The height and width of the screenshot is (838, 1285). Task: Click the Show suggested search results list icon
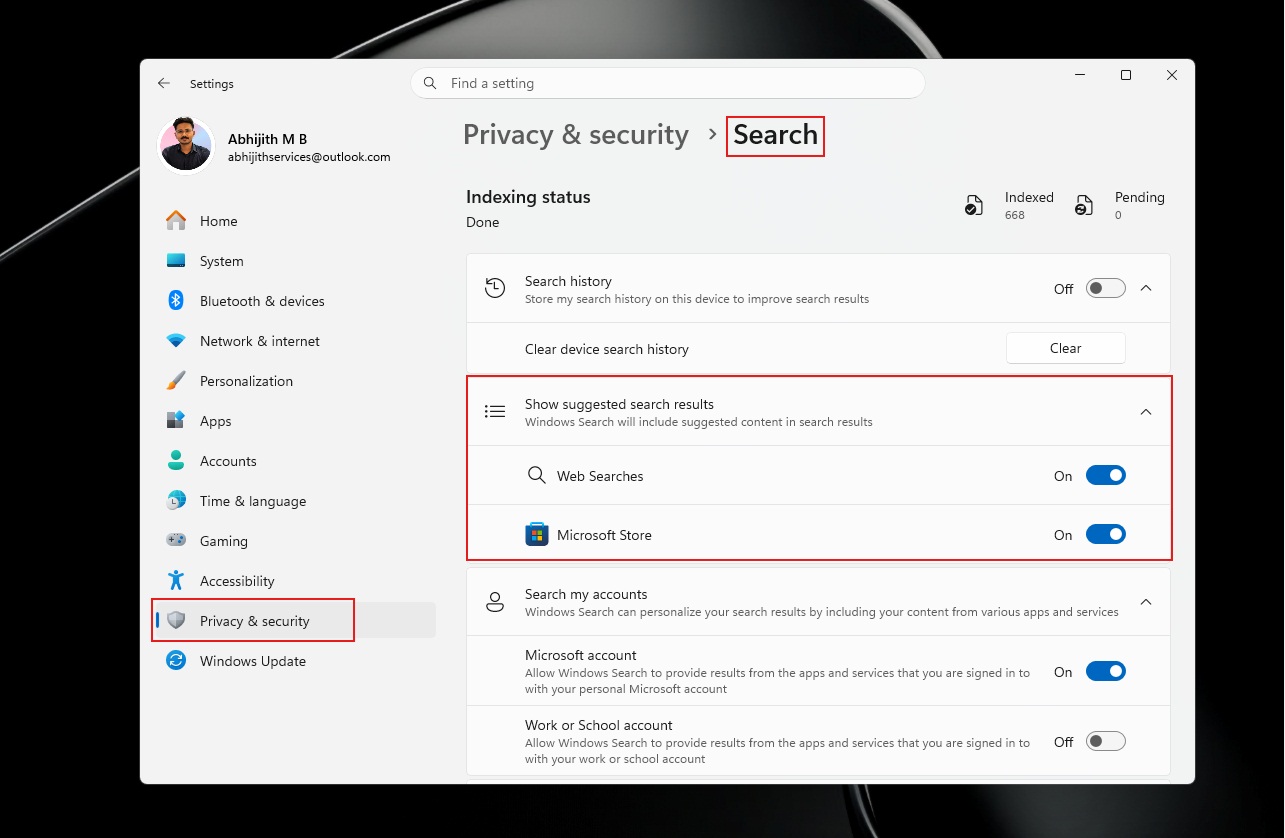495,412
